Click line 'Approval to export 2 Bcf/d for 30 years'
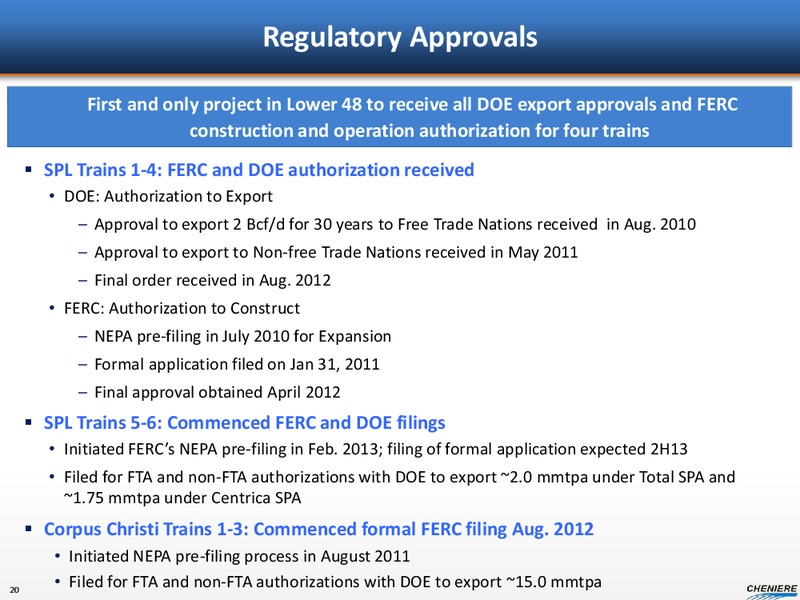This screenshot has width=800, height=600. [x=395, y=224]
